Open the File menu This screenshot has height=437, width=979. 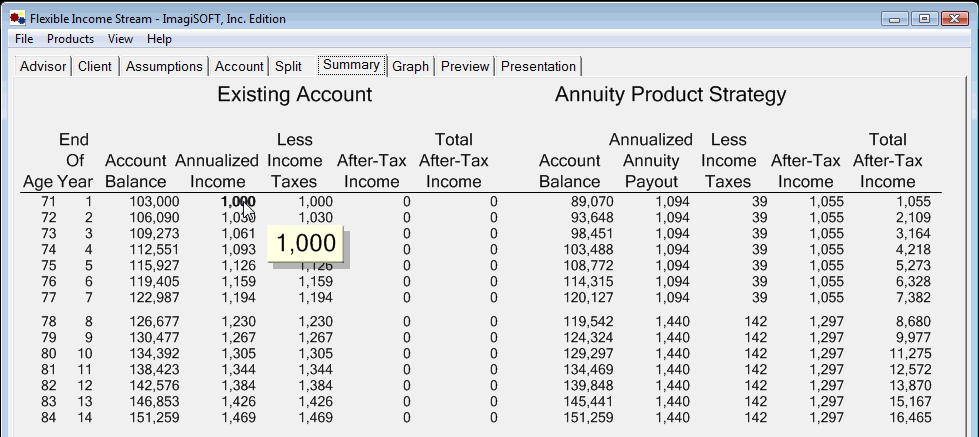(x=24, y=39)
